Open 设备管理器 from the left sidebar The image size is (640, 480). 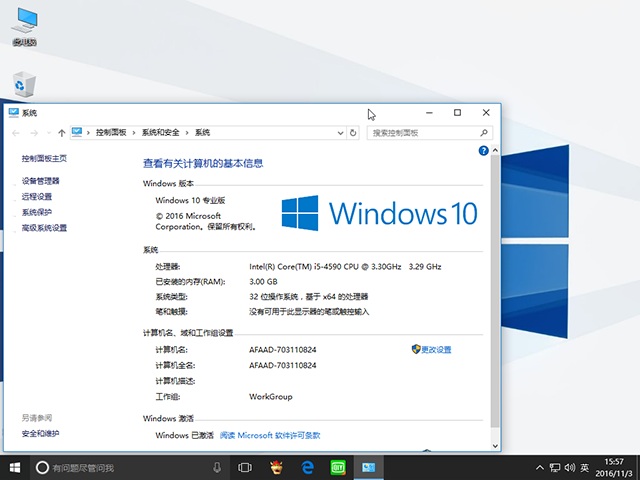[41, 181]
